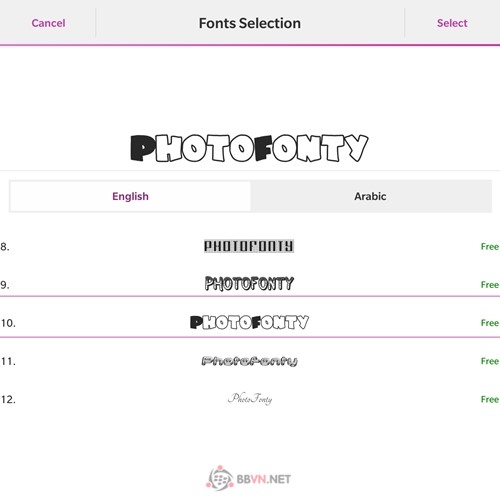
Task: Click the Fonts Selection title
Action: point(250,23)
